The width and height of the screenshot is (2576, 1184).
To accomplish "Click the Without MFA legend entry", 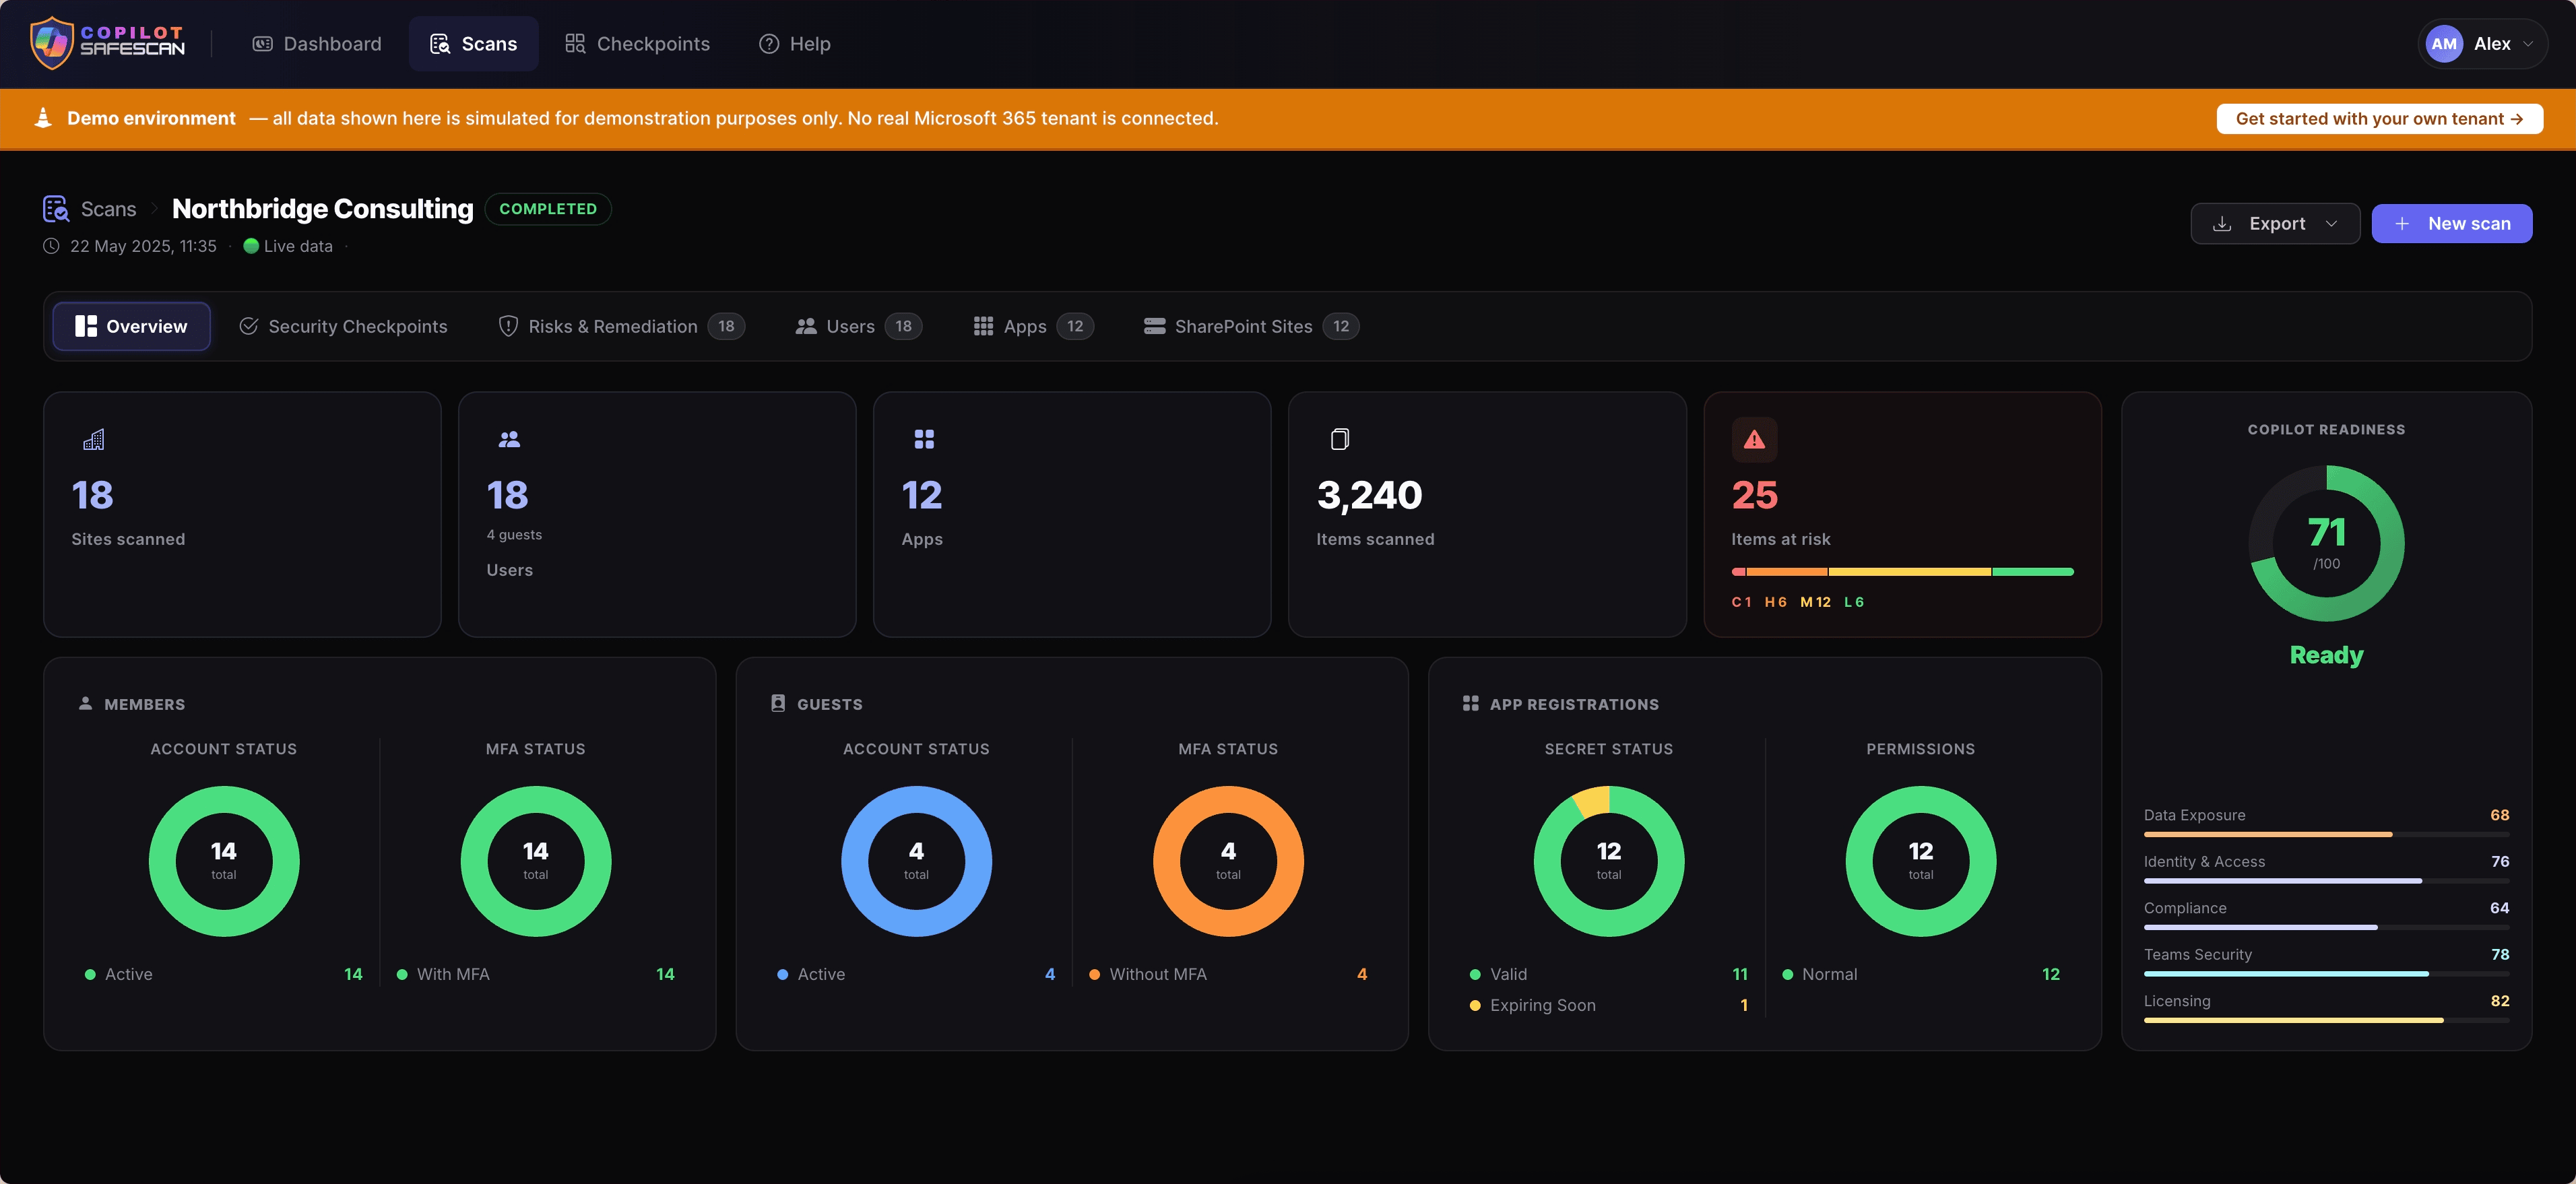I will (1228, 974).
